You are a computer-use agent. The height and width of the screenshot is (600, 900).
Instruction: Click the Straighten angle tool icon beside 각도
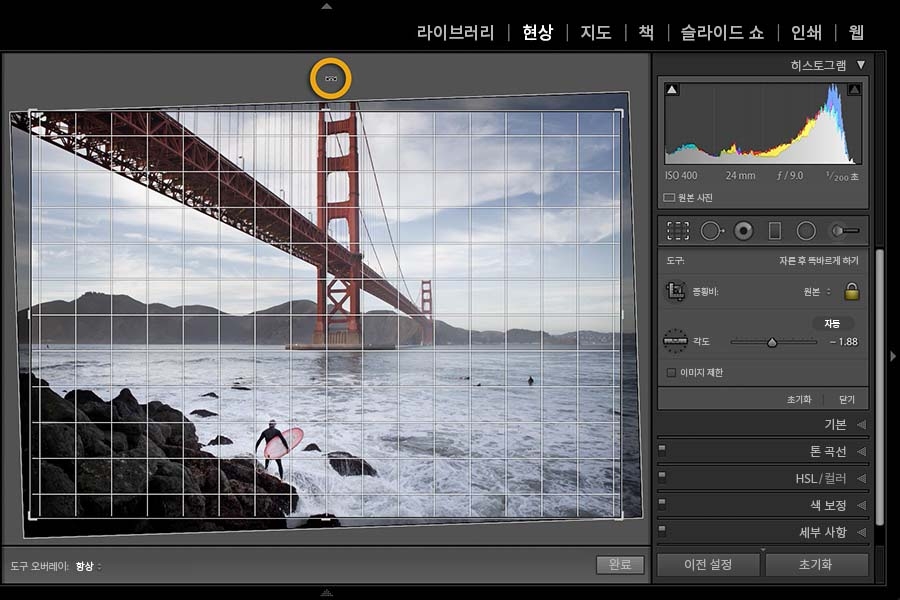(675, 341)
